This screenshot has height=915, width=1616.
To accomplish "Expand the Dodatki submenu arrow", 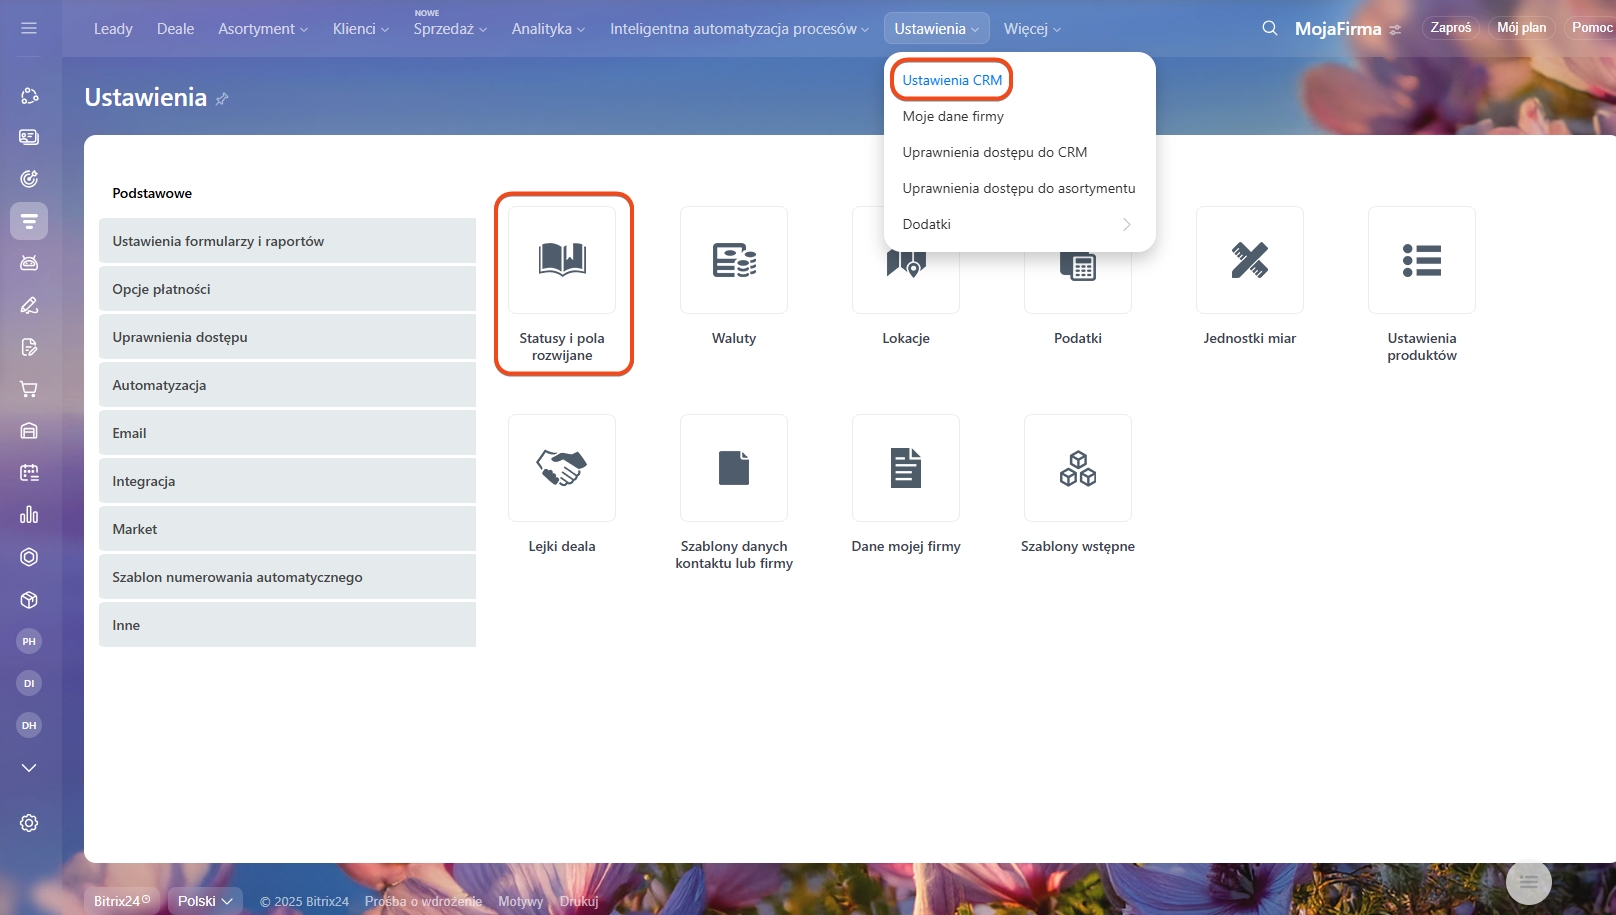I will [x=1126, y=224].
